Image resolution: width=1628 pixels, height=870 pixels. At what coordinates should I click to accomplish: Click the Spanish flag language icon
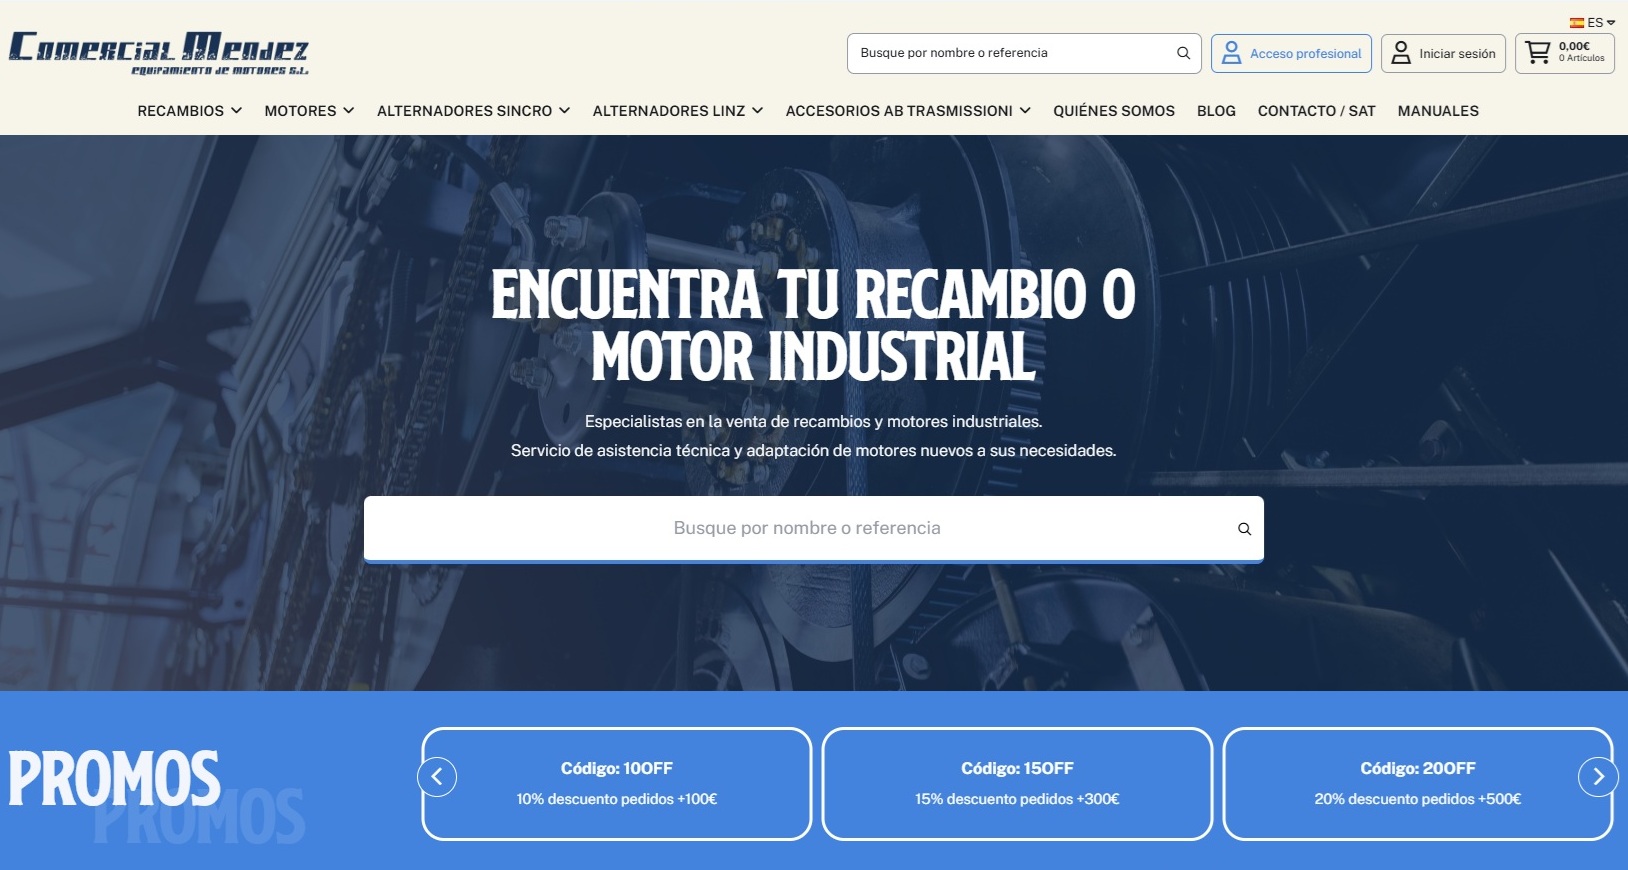1577,22
